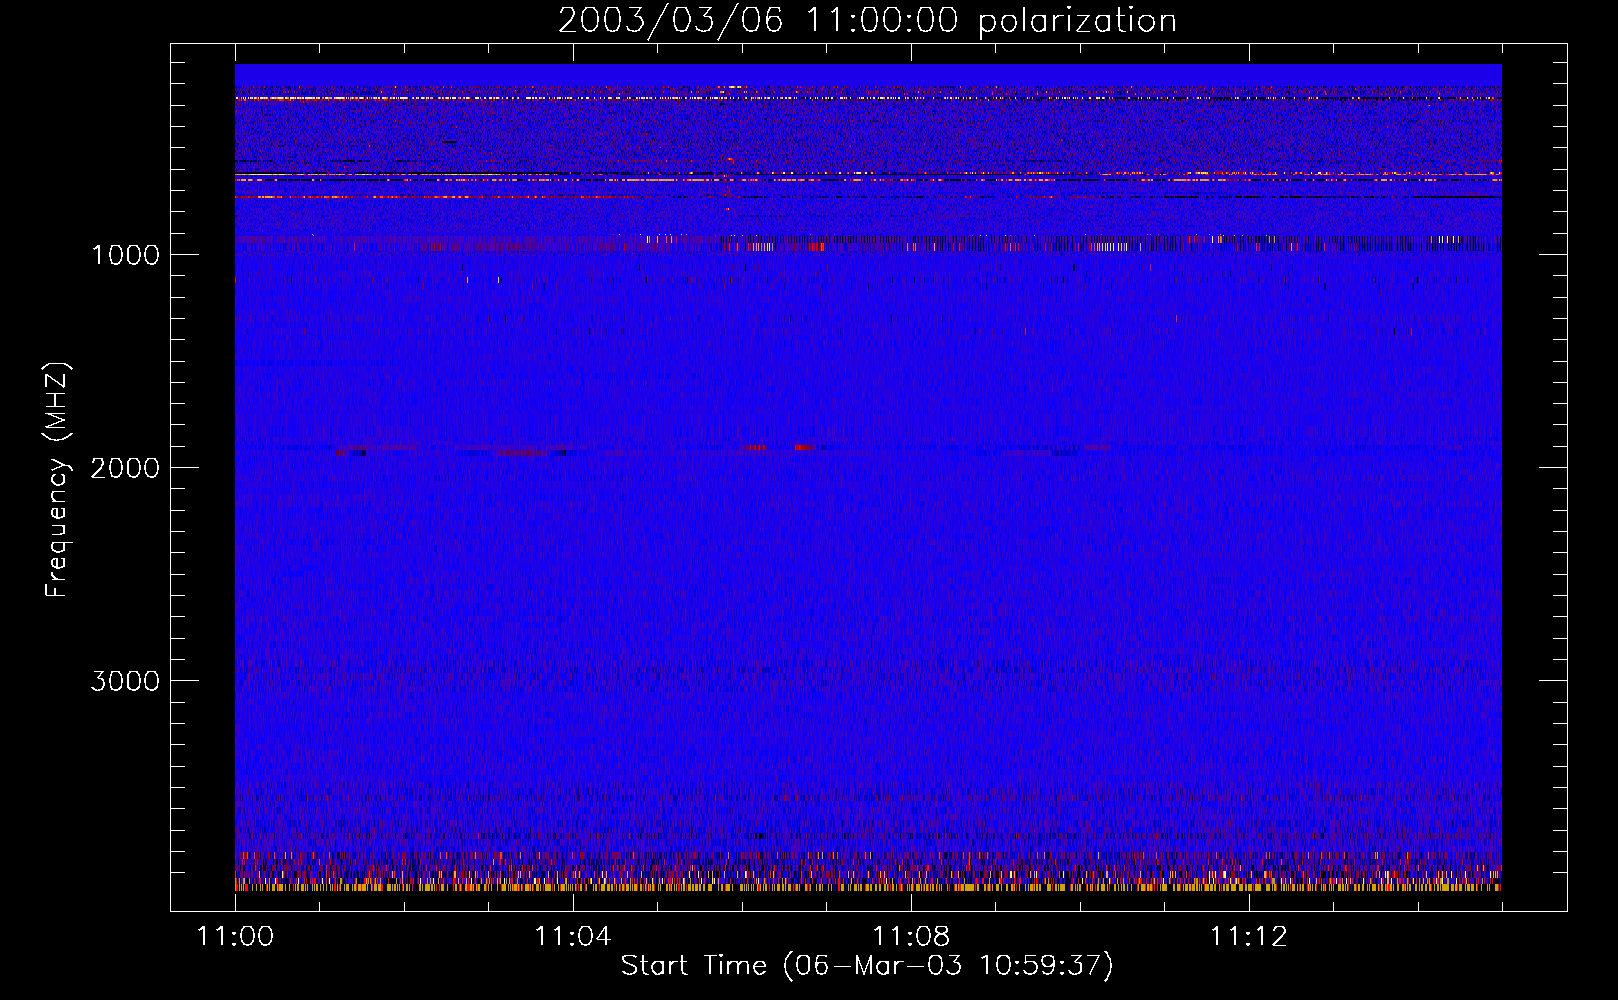Select the 3000 MHz frequency axis label
Screen dimensions: 1618x1000
coord(125,681)
